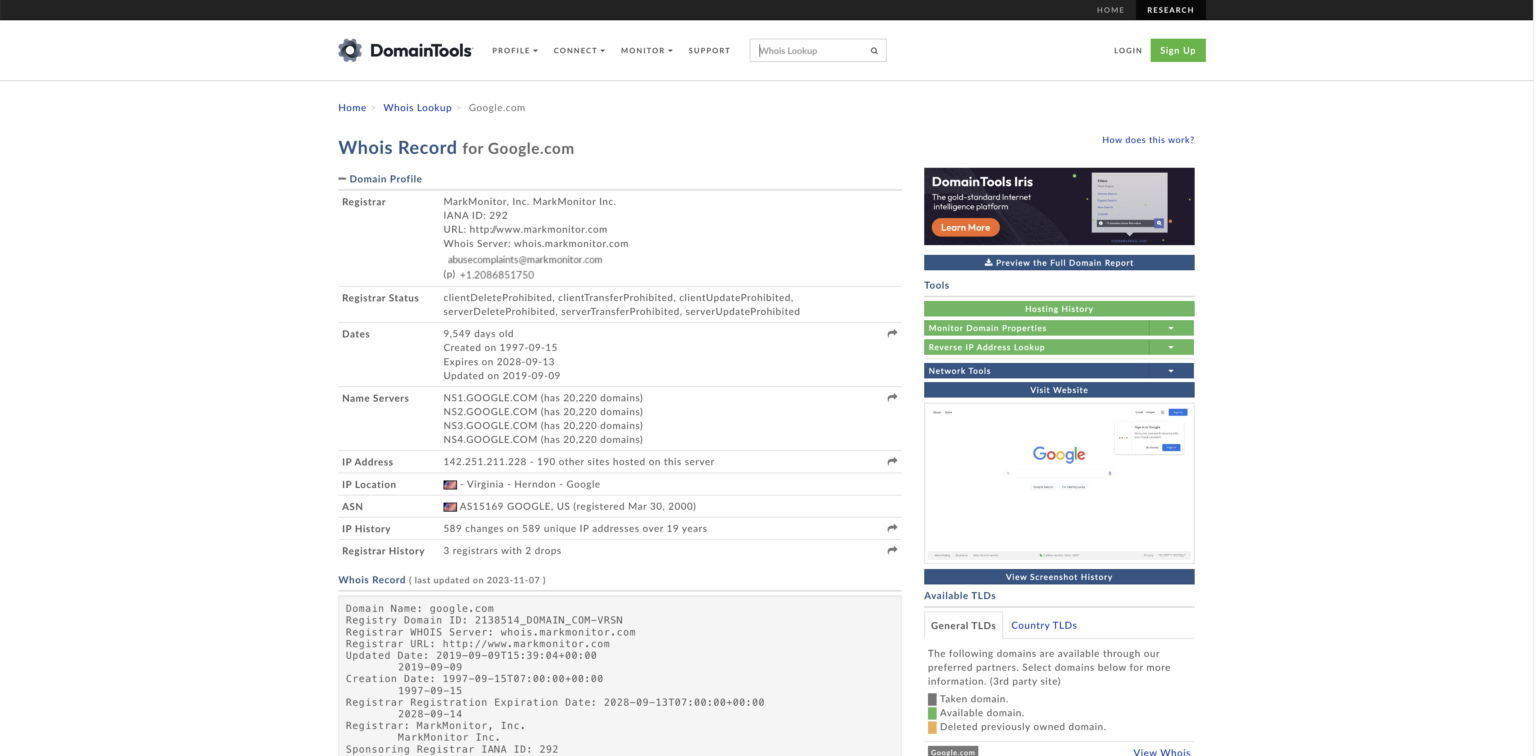Expand the Monitor Domain Properties dropdown arrow
Screen dimensions: 1536x756
[x=1171, y=328]
